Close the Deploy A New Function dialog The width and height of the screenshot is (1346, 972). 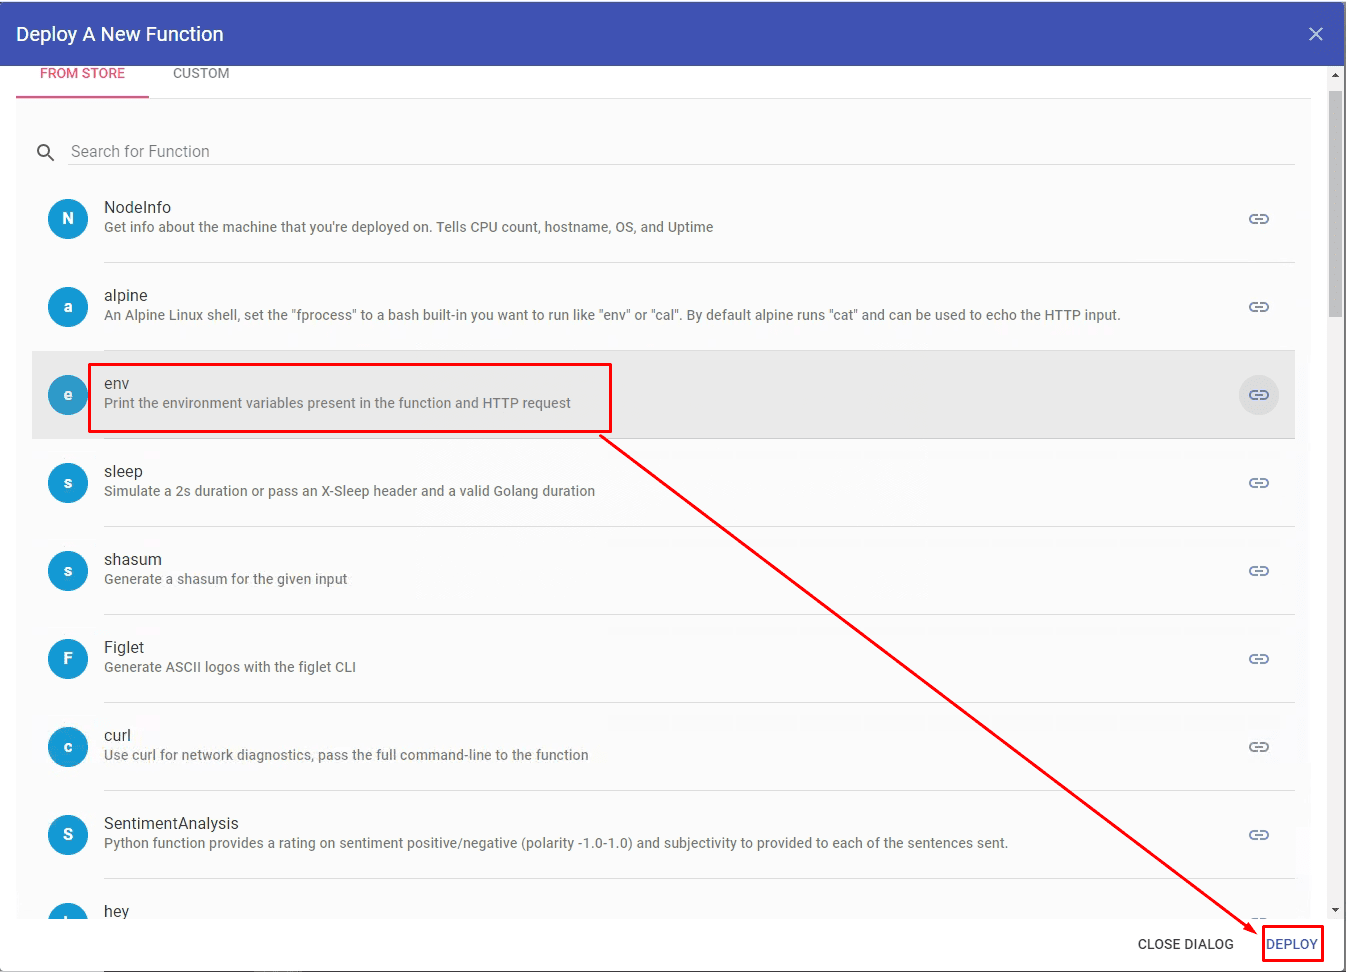[x=1316, y=34]
